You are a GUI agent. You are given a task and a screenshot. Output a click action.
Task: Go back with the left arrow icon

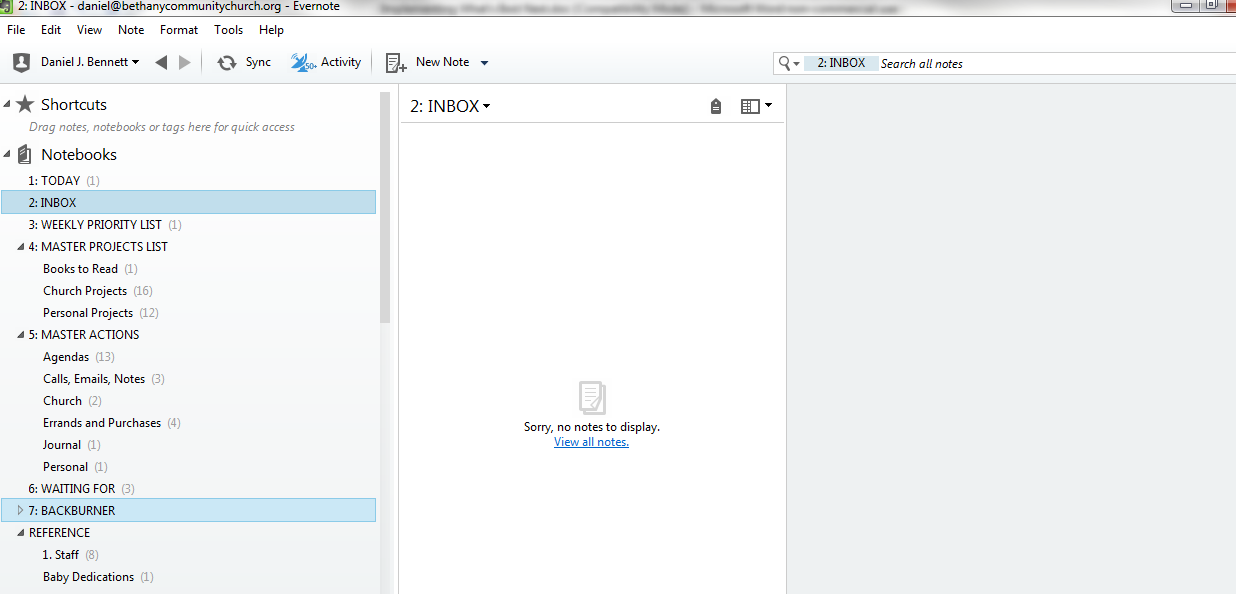point(161,62)
